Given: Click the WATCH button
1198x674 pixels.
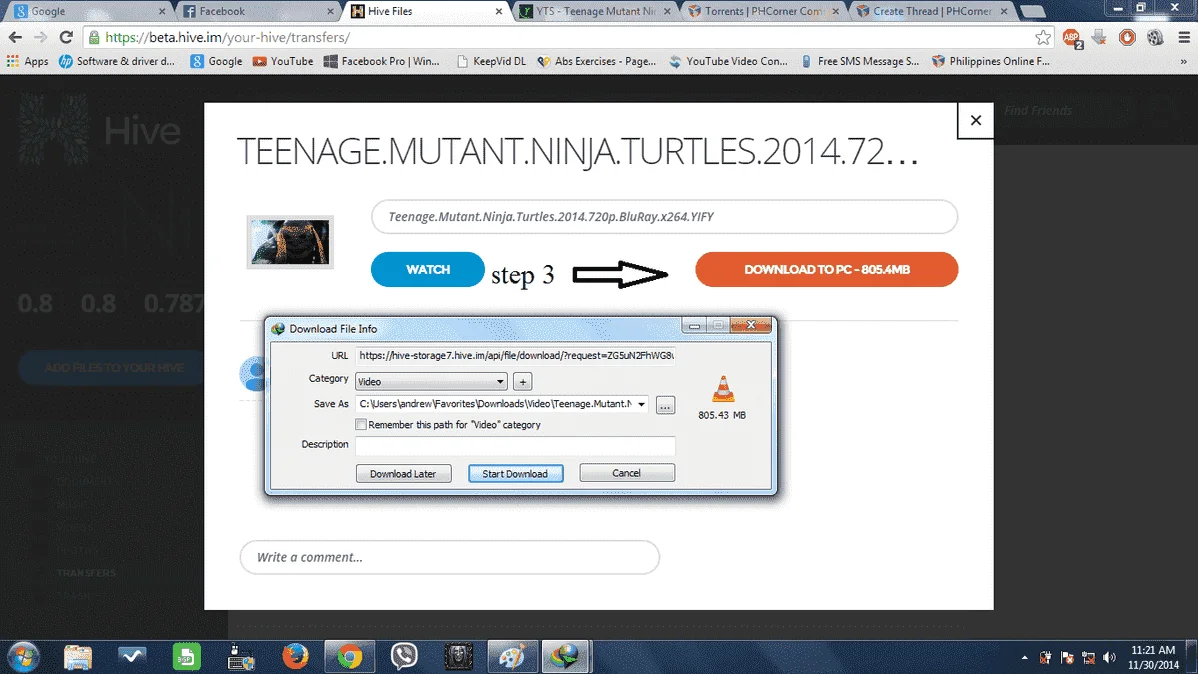Looking at the screenshot, I should pos(428,270).
